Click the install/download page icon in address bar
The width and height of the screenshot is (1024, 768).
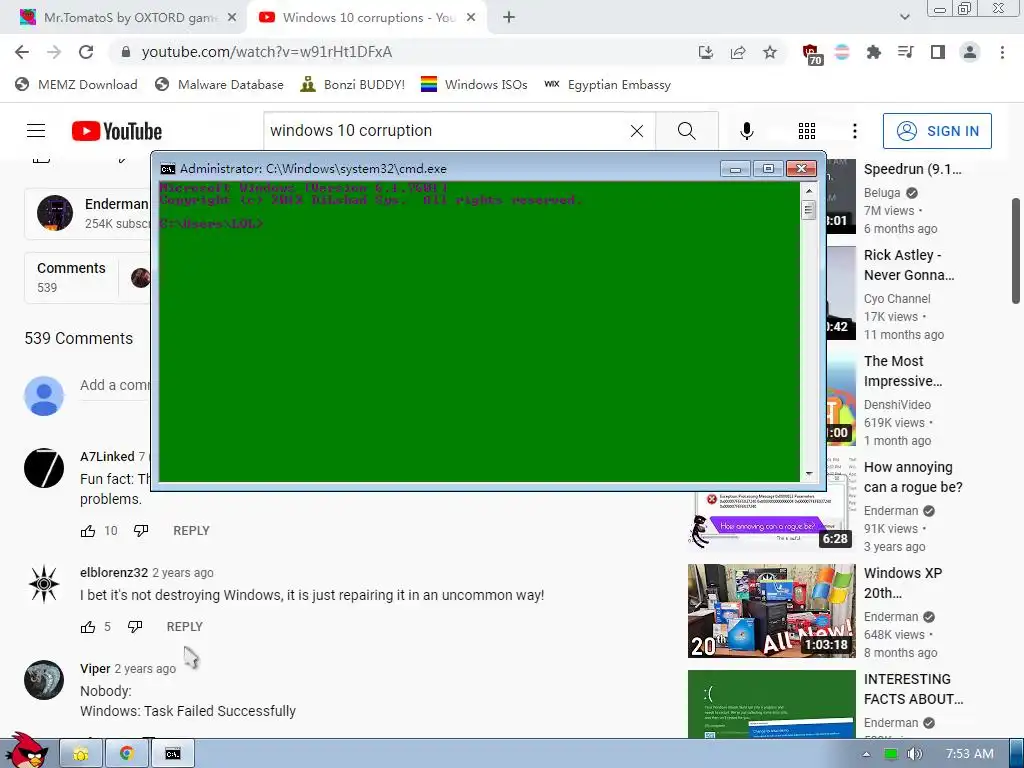click(705, 52)
